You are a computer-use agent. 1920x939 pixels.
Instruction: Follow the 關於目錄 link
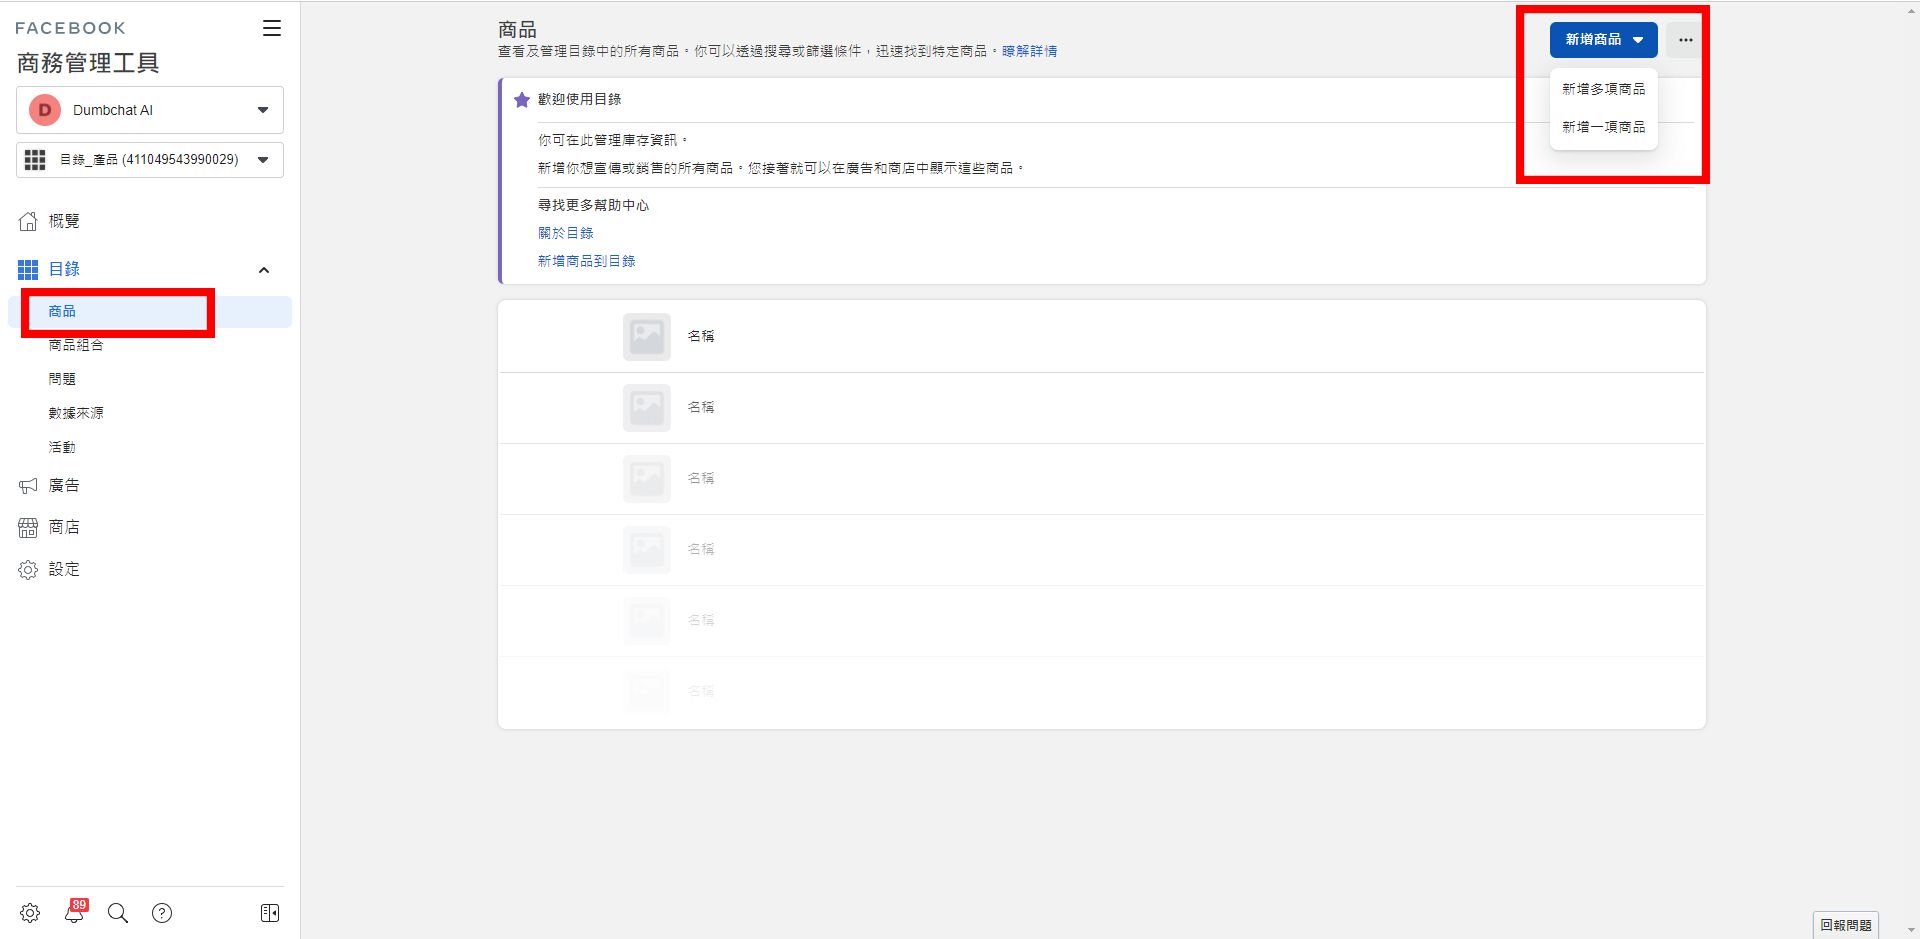(565, 233)
